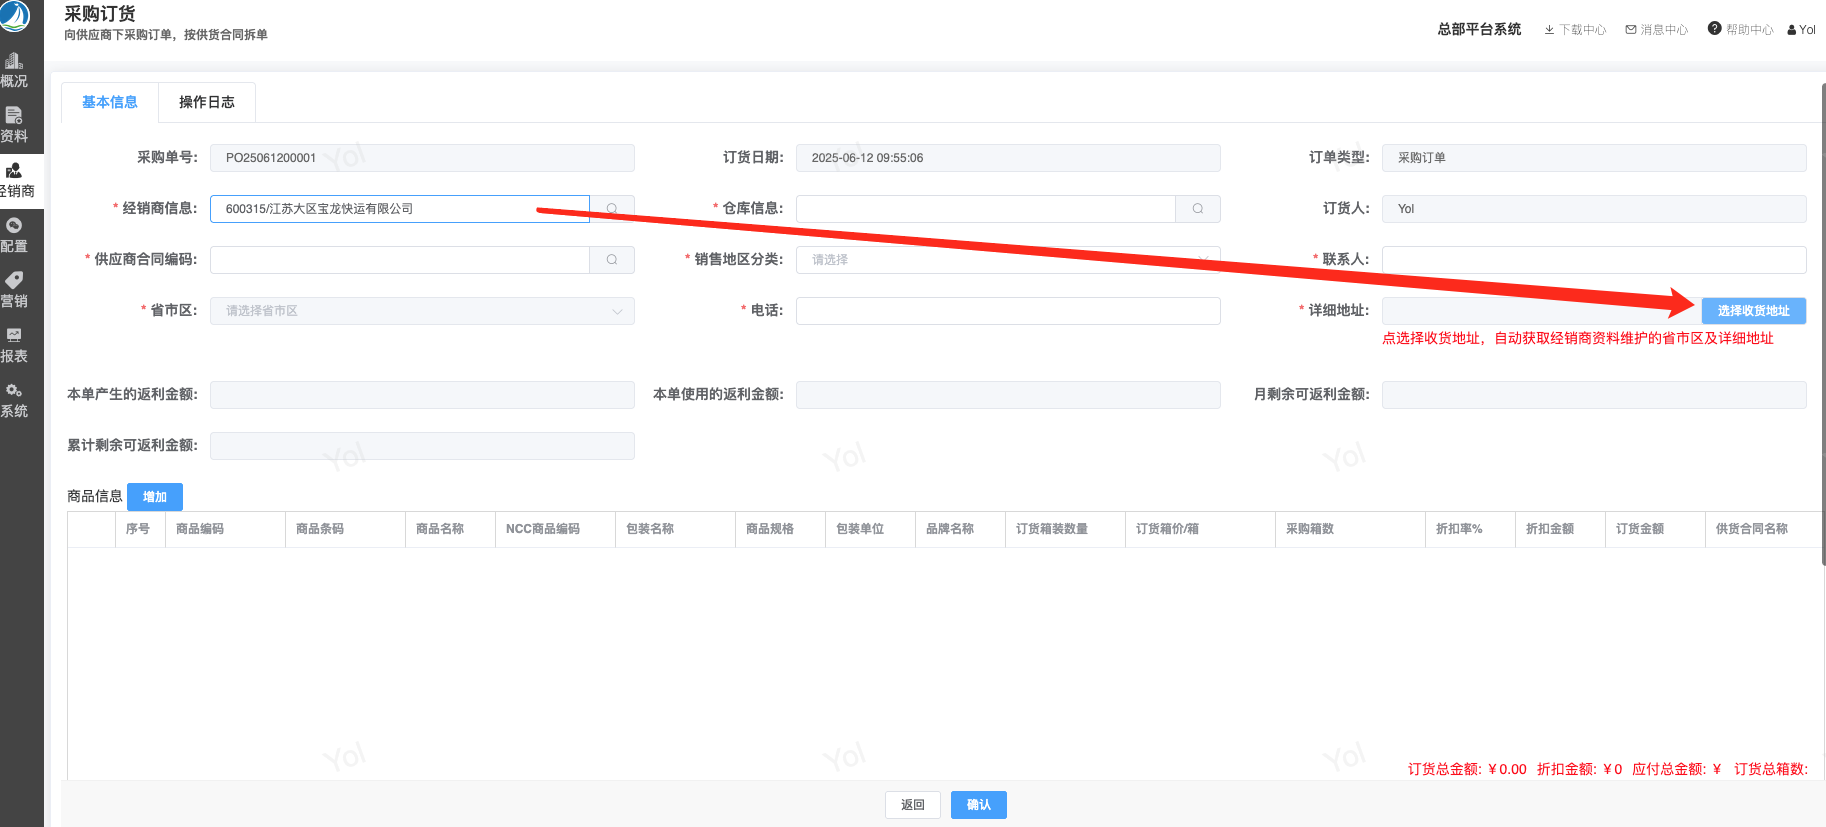1826x827 pixels.
Task: Click the 本单使用的返利金额 field
Action: 1008,395
